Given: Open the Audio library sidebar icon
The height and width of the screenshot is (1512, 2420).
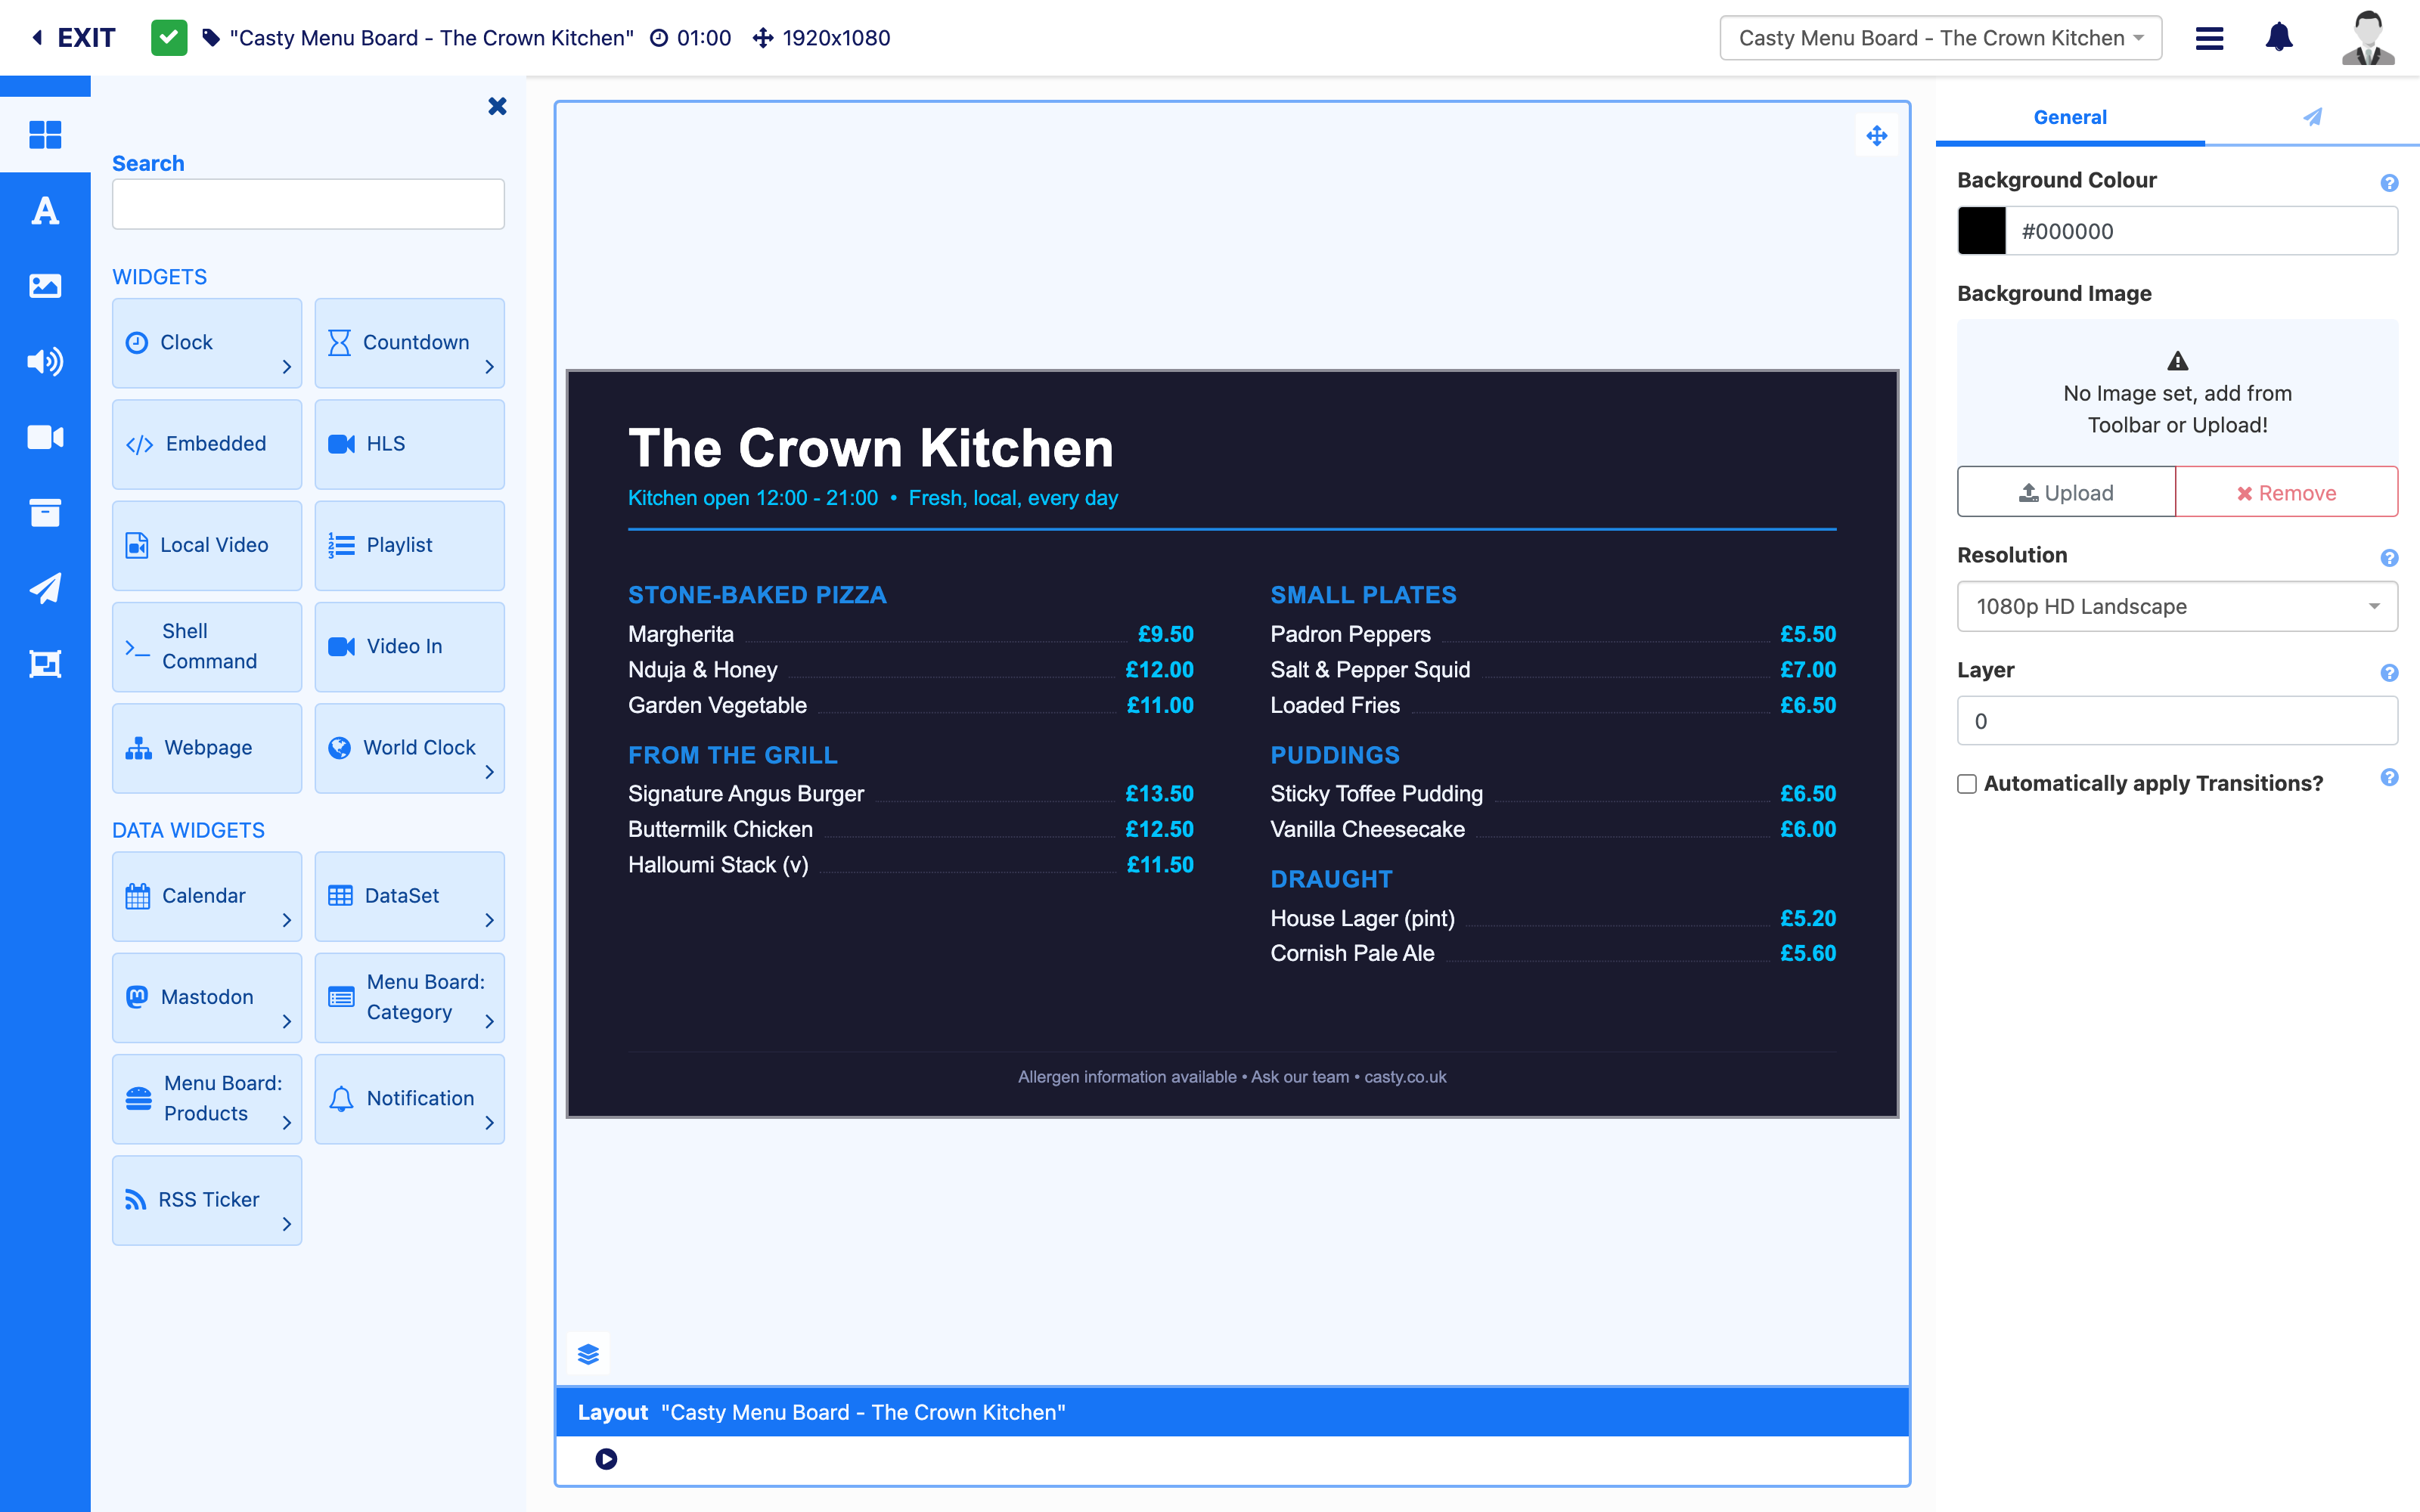Looking at the screenshot, I should point(45,361).
